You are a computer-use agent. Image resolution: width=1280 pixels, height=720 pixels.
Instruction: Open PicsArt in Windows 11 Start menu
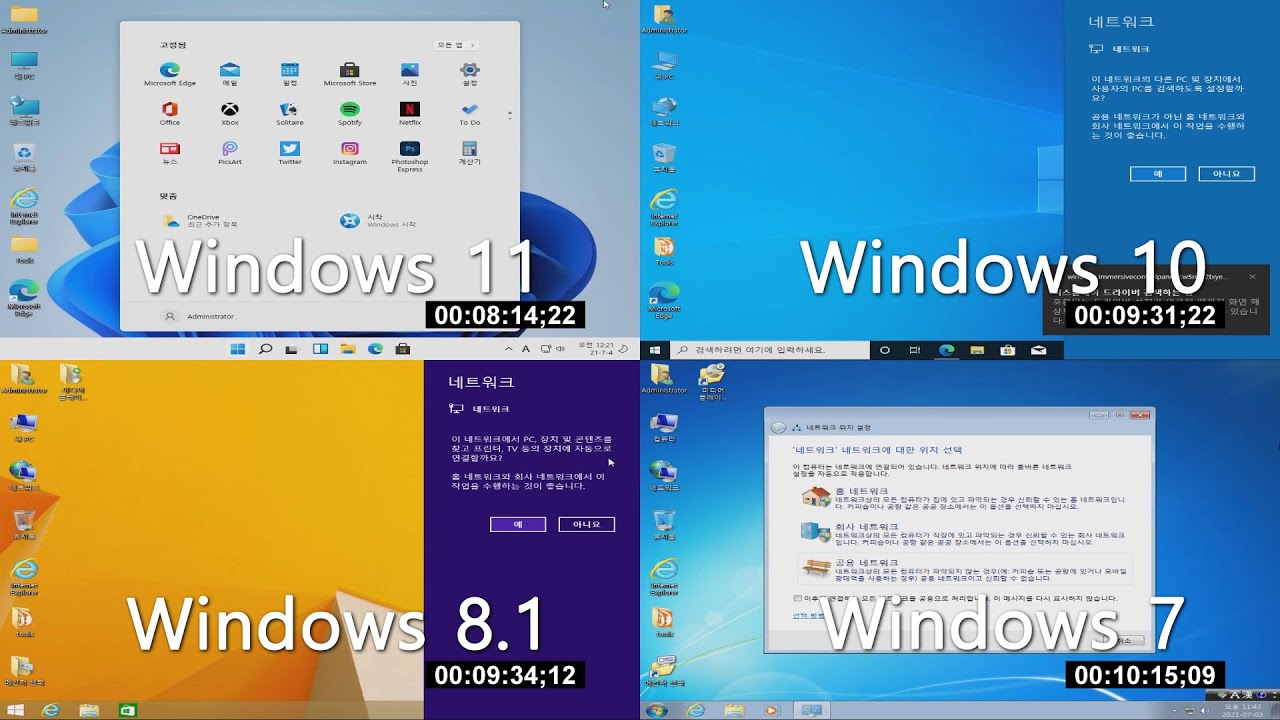tap(230, 153)
